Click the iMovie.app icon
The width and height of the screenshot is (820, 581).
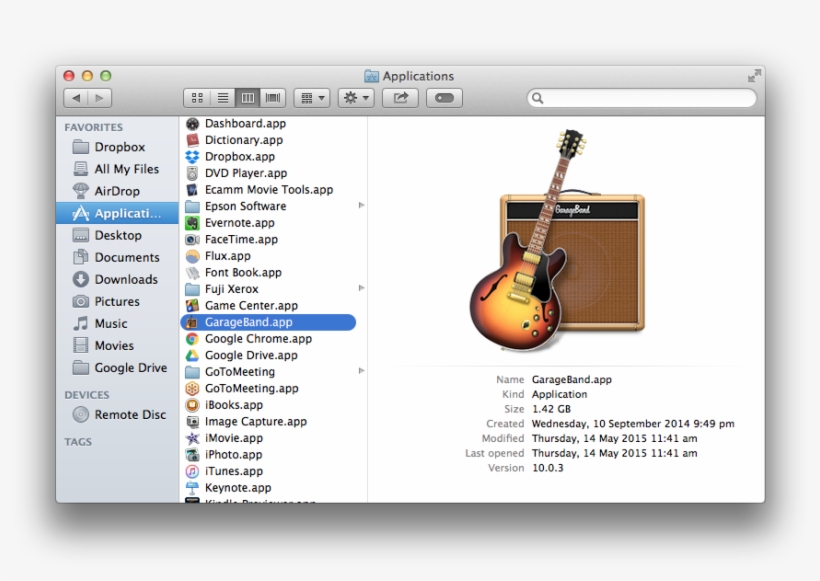(x=192, y=438)
